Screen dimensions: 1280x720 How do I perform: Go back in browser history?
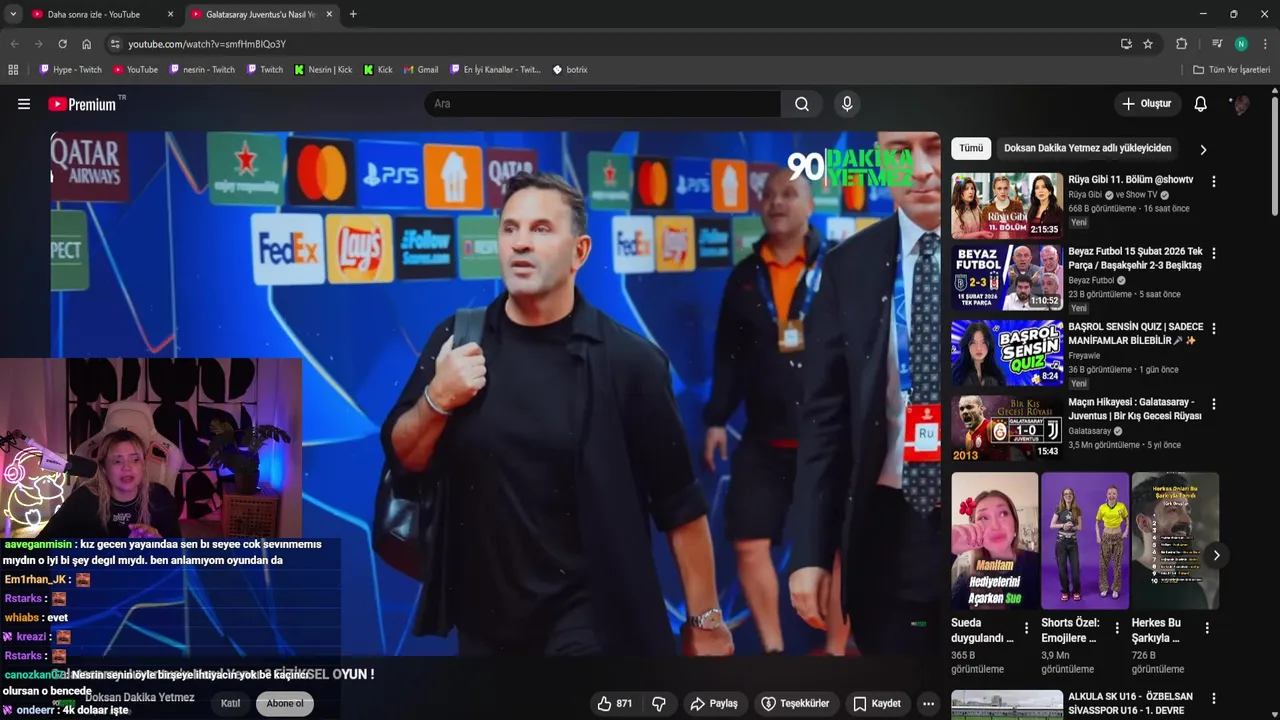pos(14,44)
